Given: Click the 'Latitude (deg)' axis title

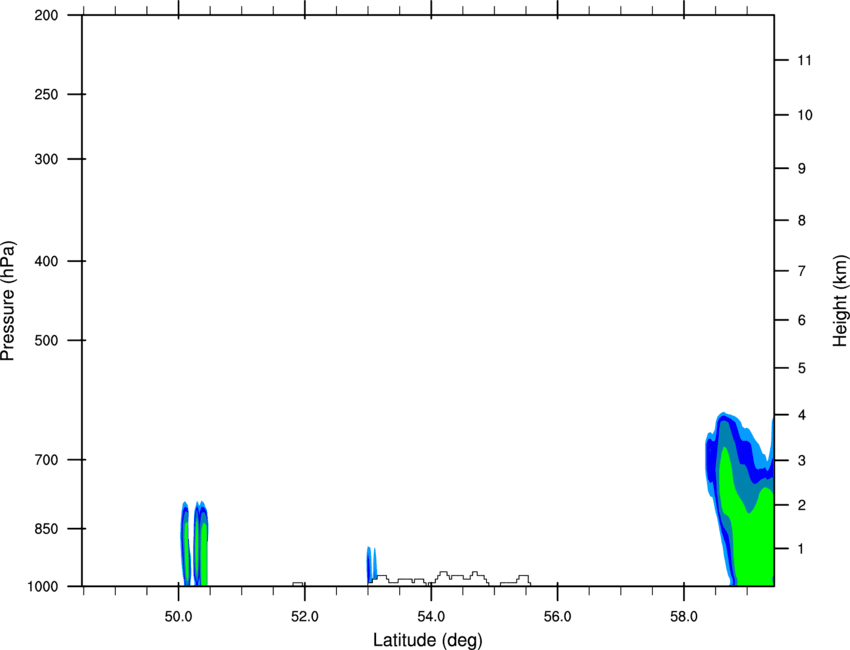Looking at the screenshot, I should [x=428, y=640].
